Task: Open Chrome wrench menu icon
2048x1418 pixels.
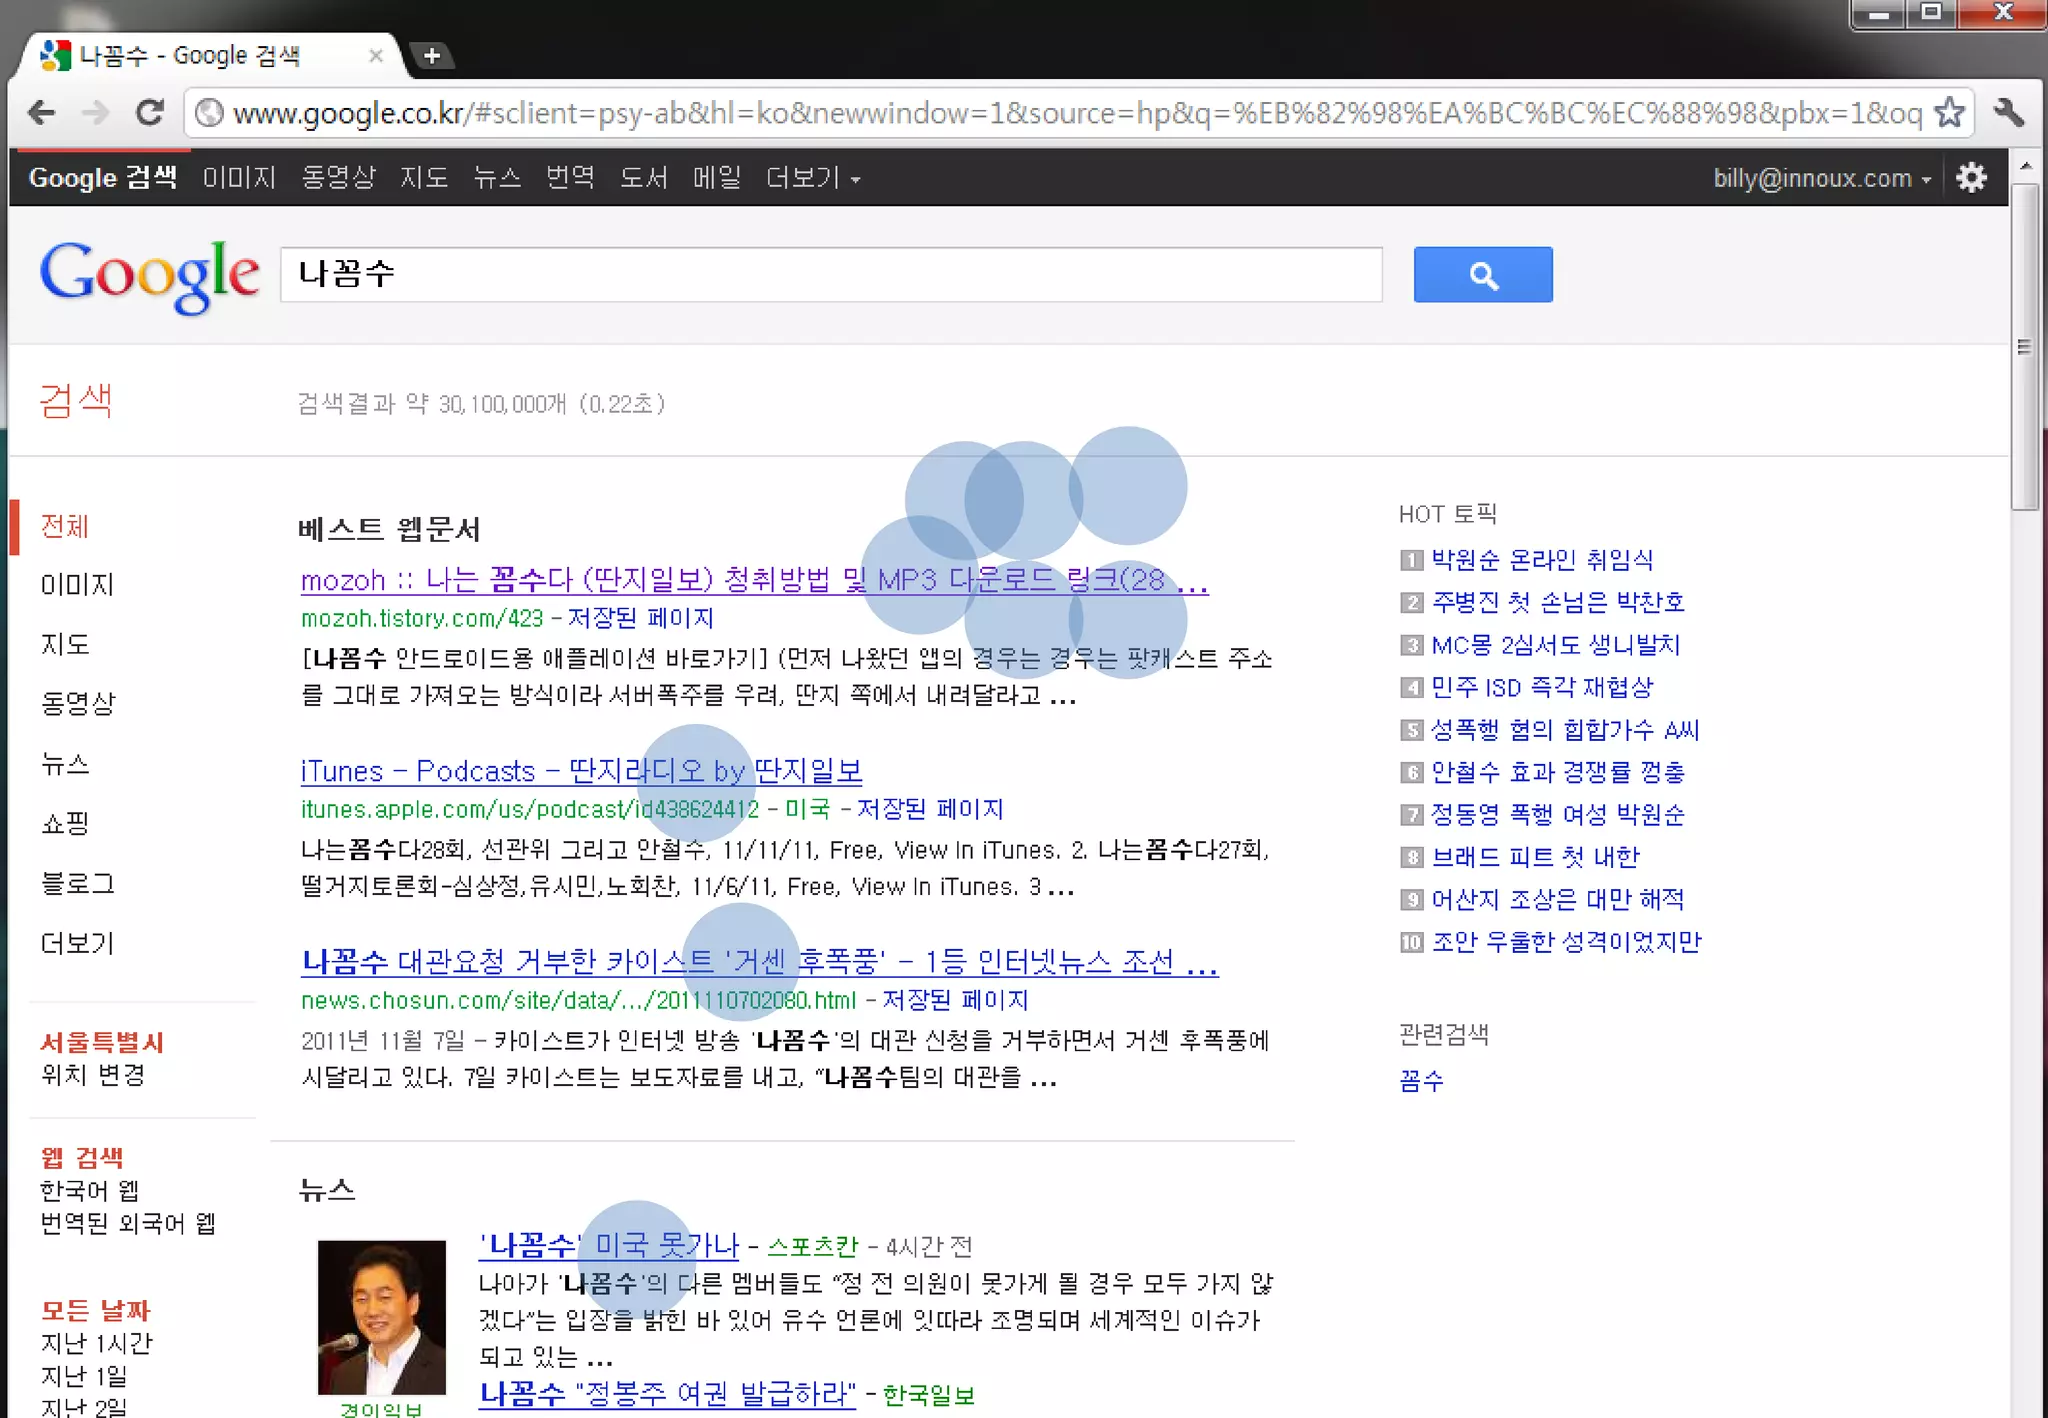Action: click(x=2008, y=113)
